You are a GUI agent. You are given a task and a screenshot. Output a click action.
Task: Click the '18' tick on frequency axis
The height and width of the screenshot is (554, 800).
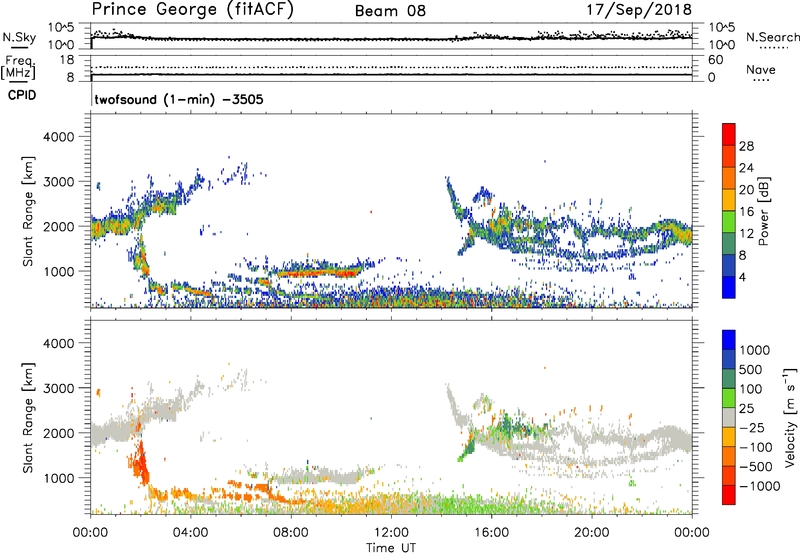point(67,60)
